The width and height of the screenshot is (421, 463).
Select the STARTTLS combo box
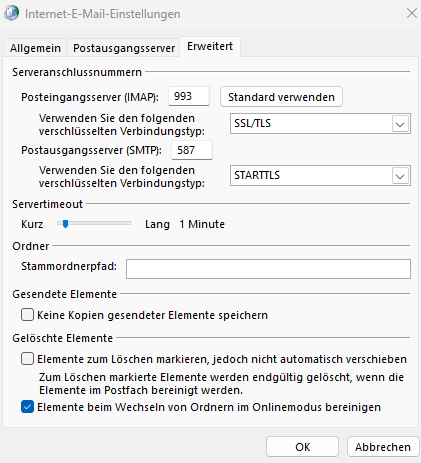tap(320, 176)
